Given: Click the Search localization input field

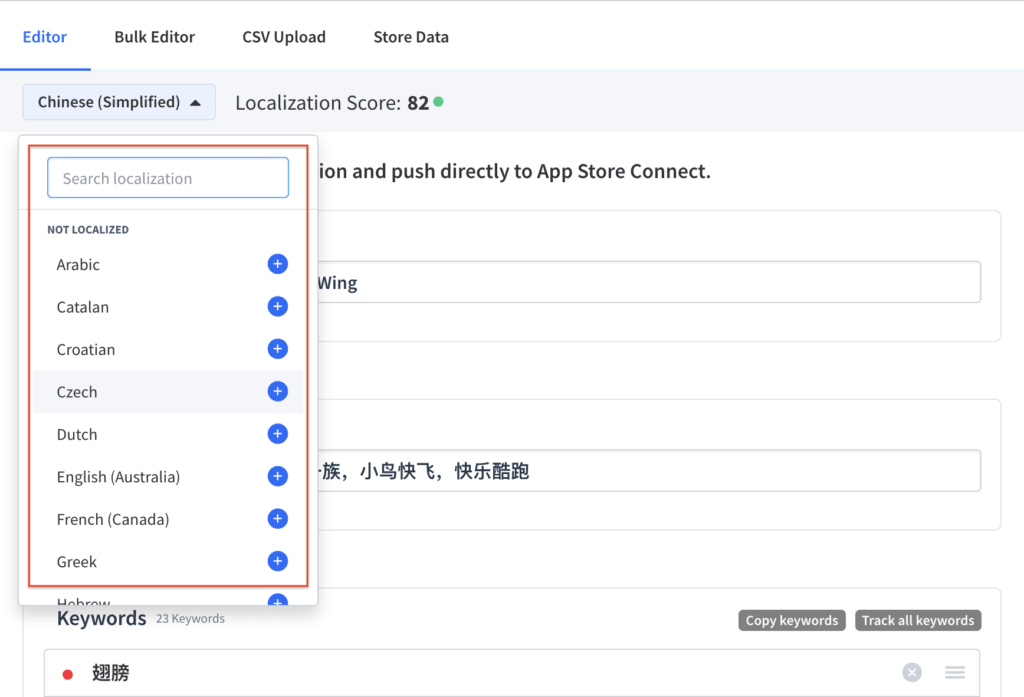Looking at the screenshot, I should tap(167, 177).
